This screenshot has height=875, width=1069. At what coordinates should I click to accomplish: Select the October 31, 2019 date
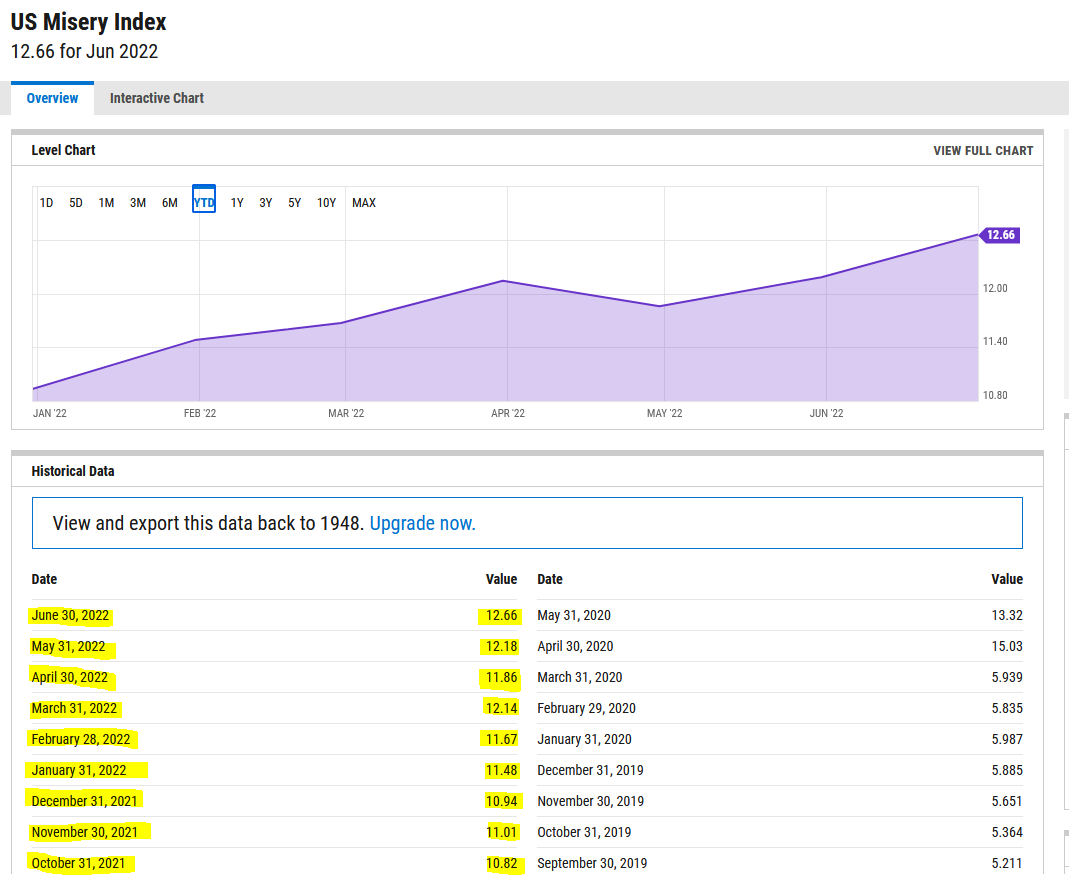[584, 832]
